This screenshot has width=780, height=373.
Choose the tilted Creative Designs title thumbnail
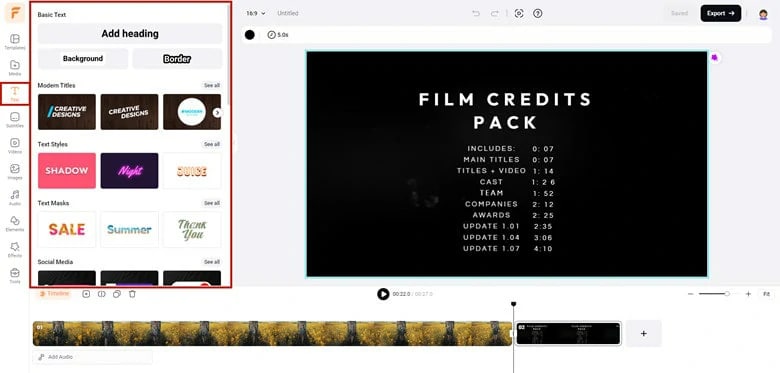coord(129,112)
